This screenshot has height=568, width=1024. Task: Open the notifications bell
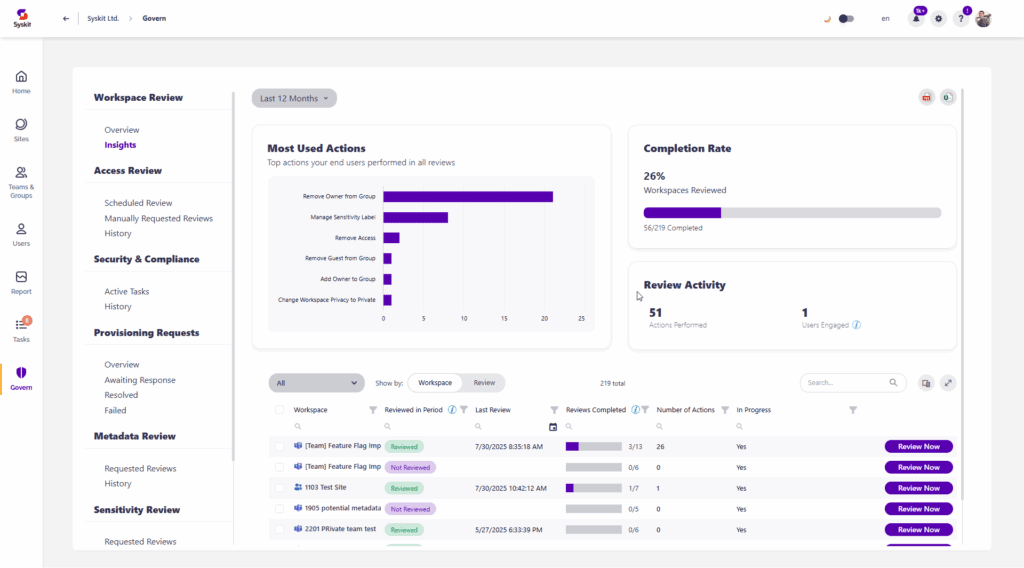pyautogui.click(x=916, y=19)
